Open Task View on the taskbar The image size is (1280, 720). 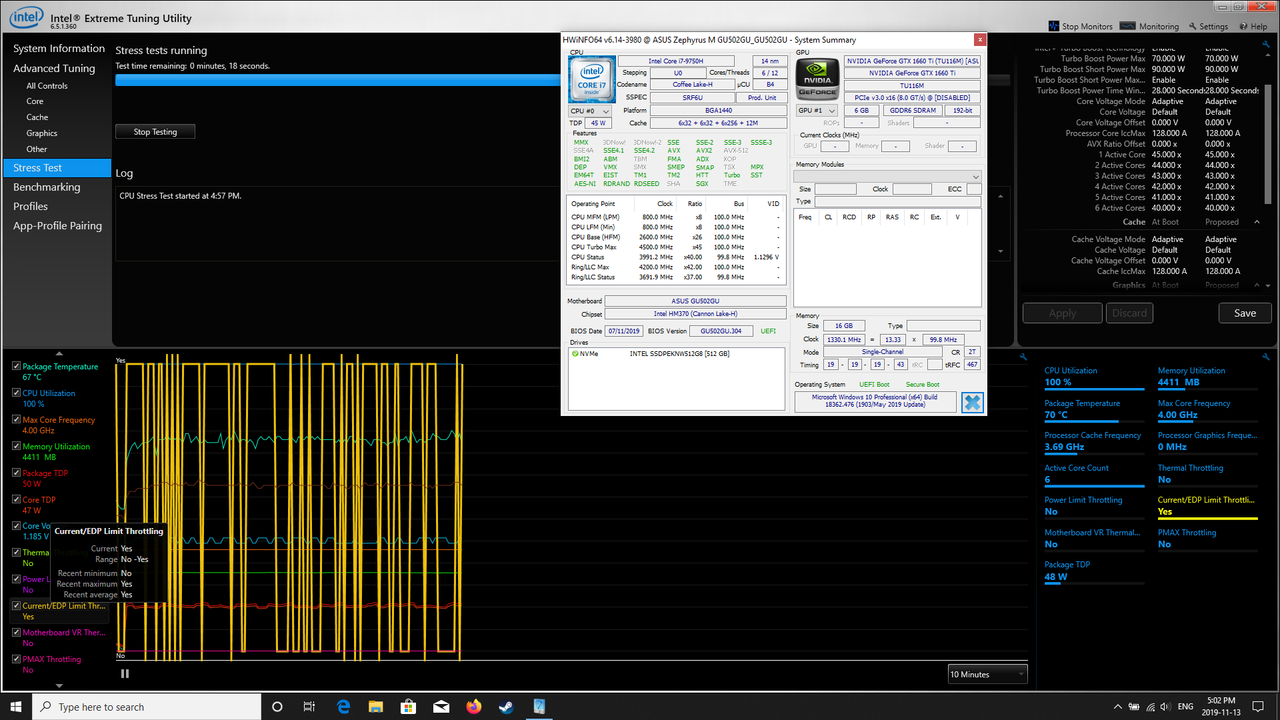point(309,706)
